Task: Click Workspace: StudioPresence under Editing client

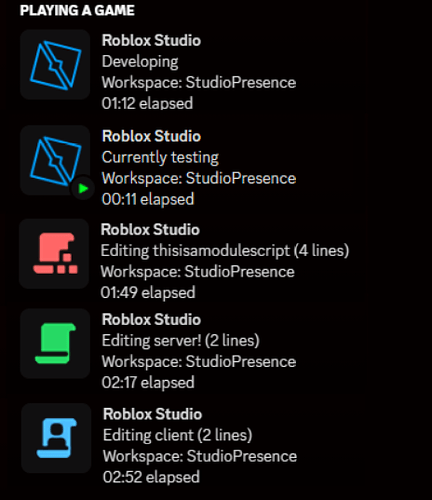Action: (200, 456)
